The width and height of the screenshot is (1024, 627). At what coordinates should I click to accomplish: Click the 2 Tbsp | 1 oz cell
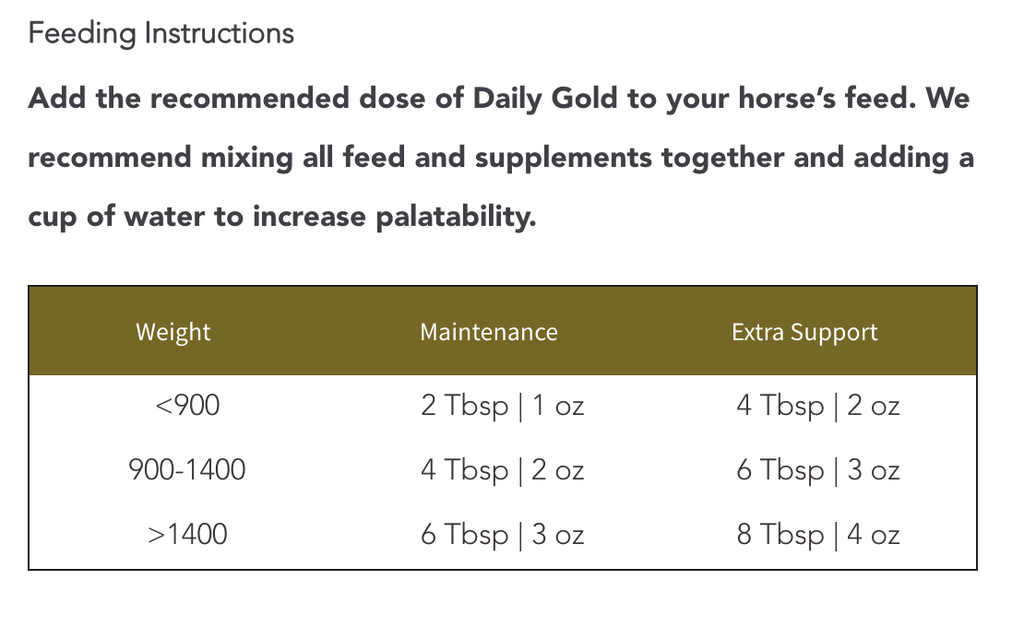[502, 406]
